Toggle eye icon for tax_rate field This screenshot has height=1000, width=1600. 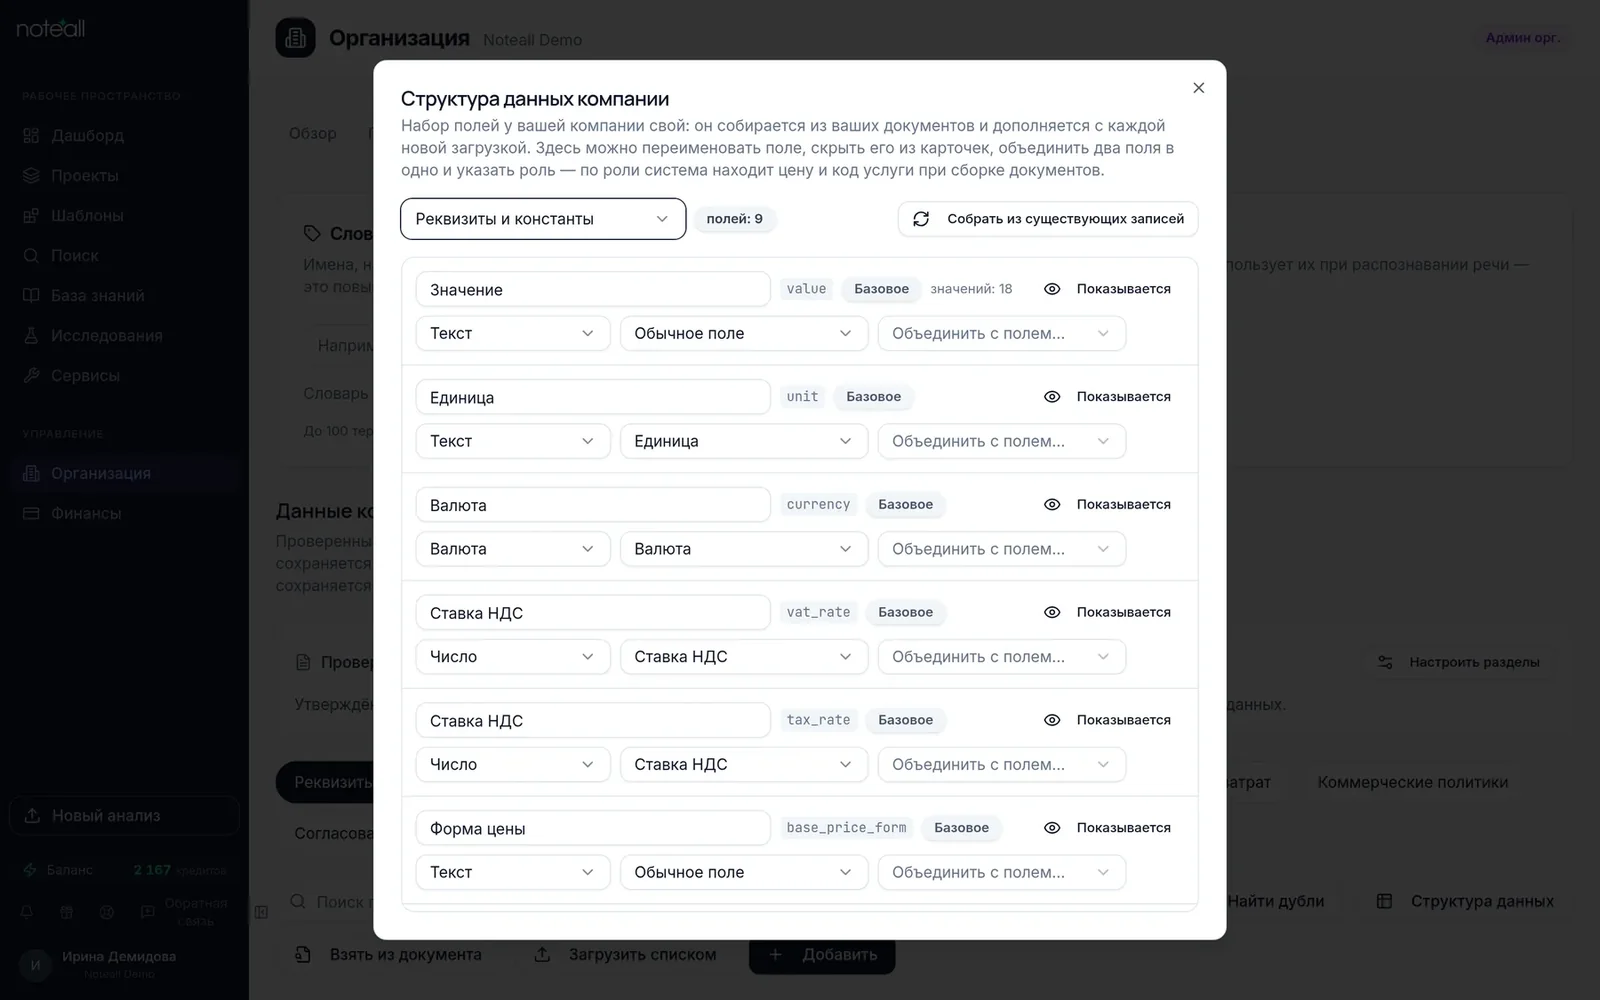tap(1052, 720)
